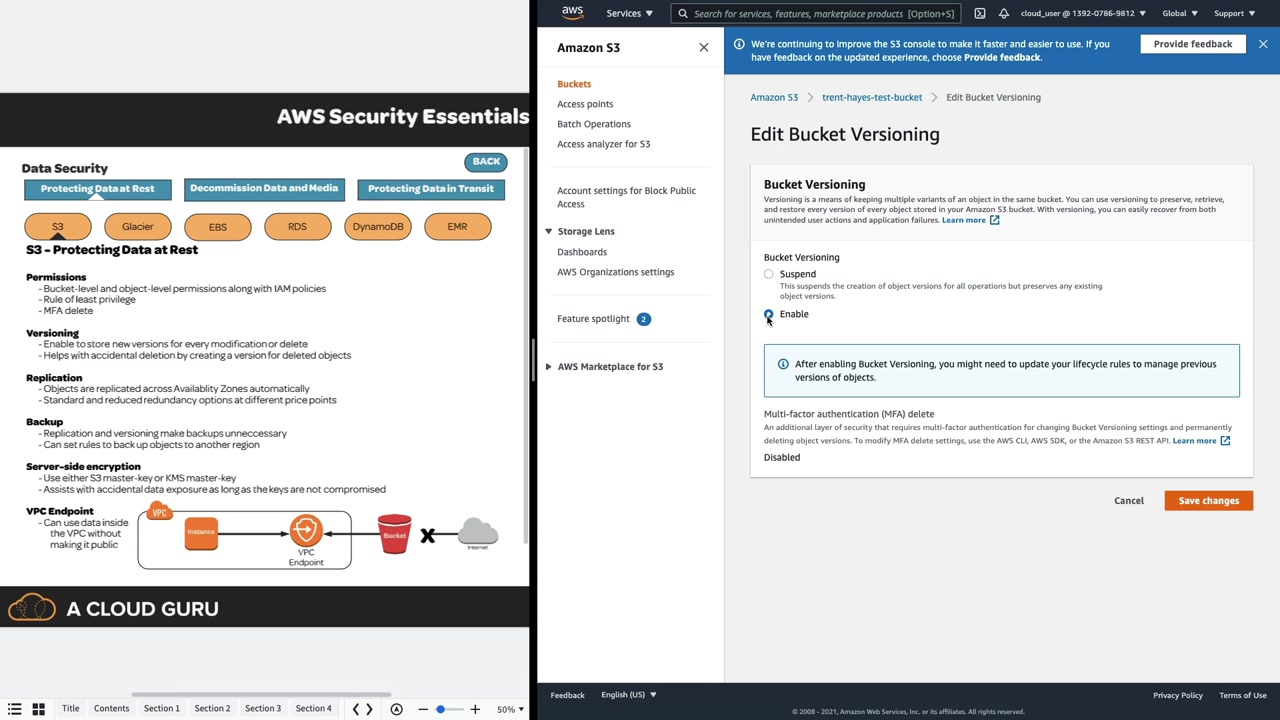Zoom in with the plus icon

click(475, 709)
